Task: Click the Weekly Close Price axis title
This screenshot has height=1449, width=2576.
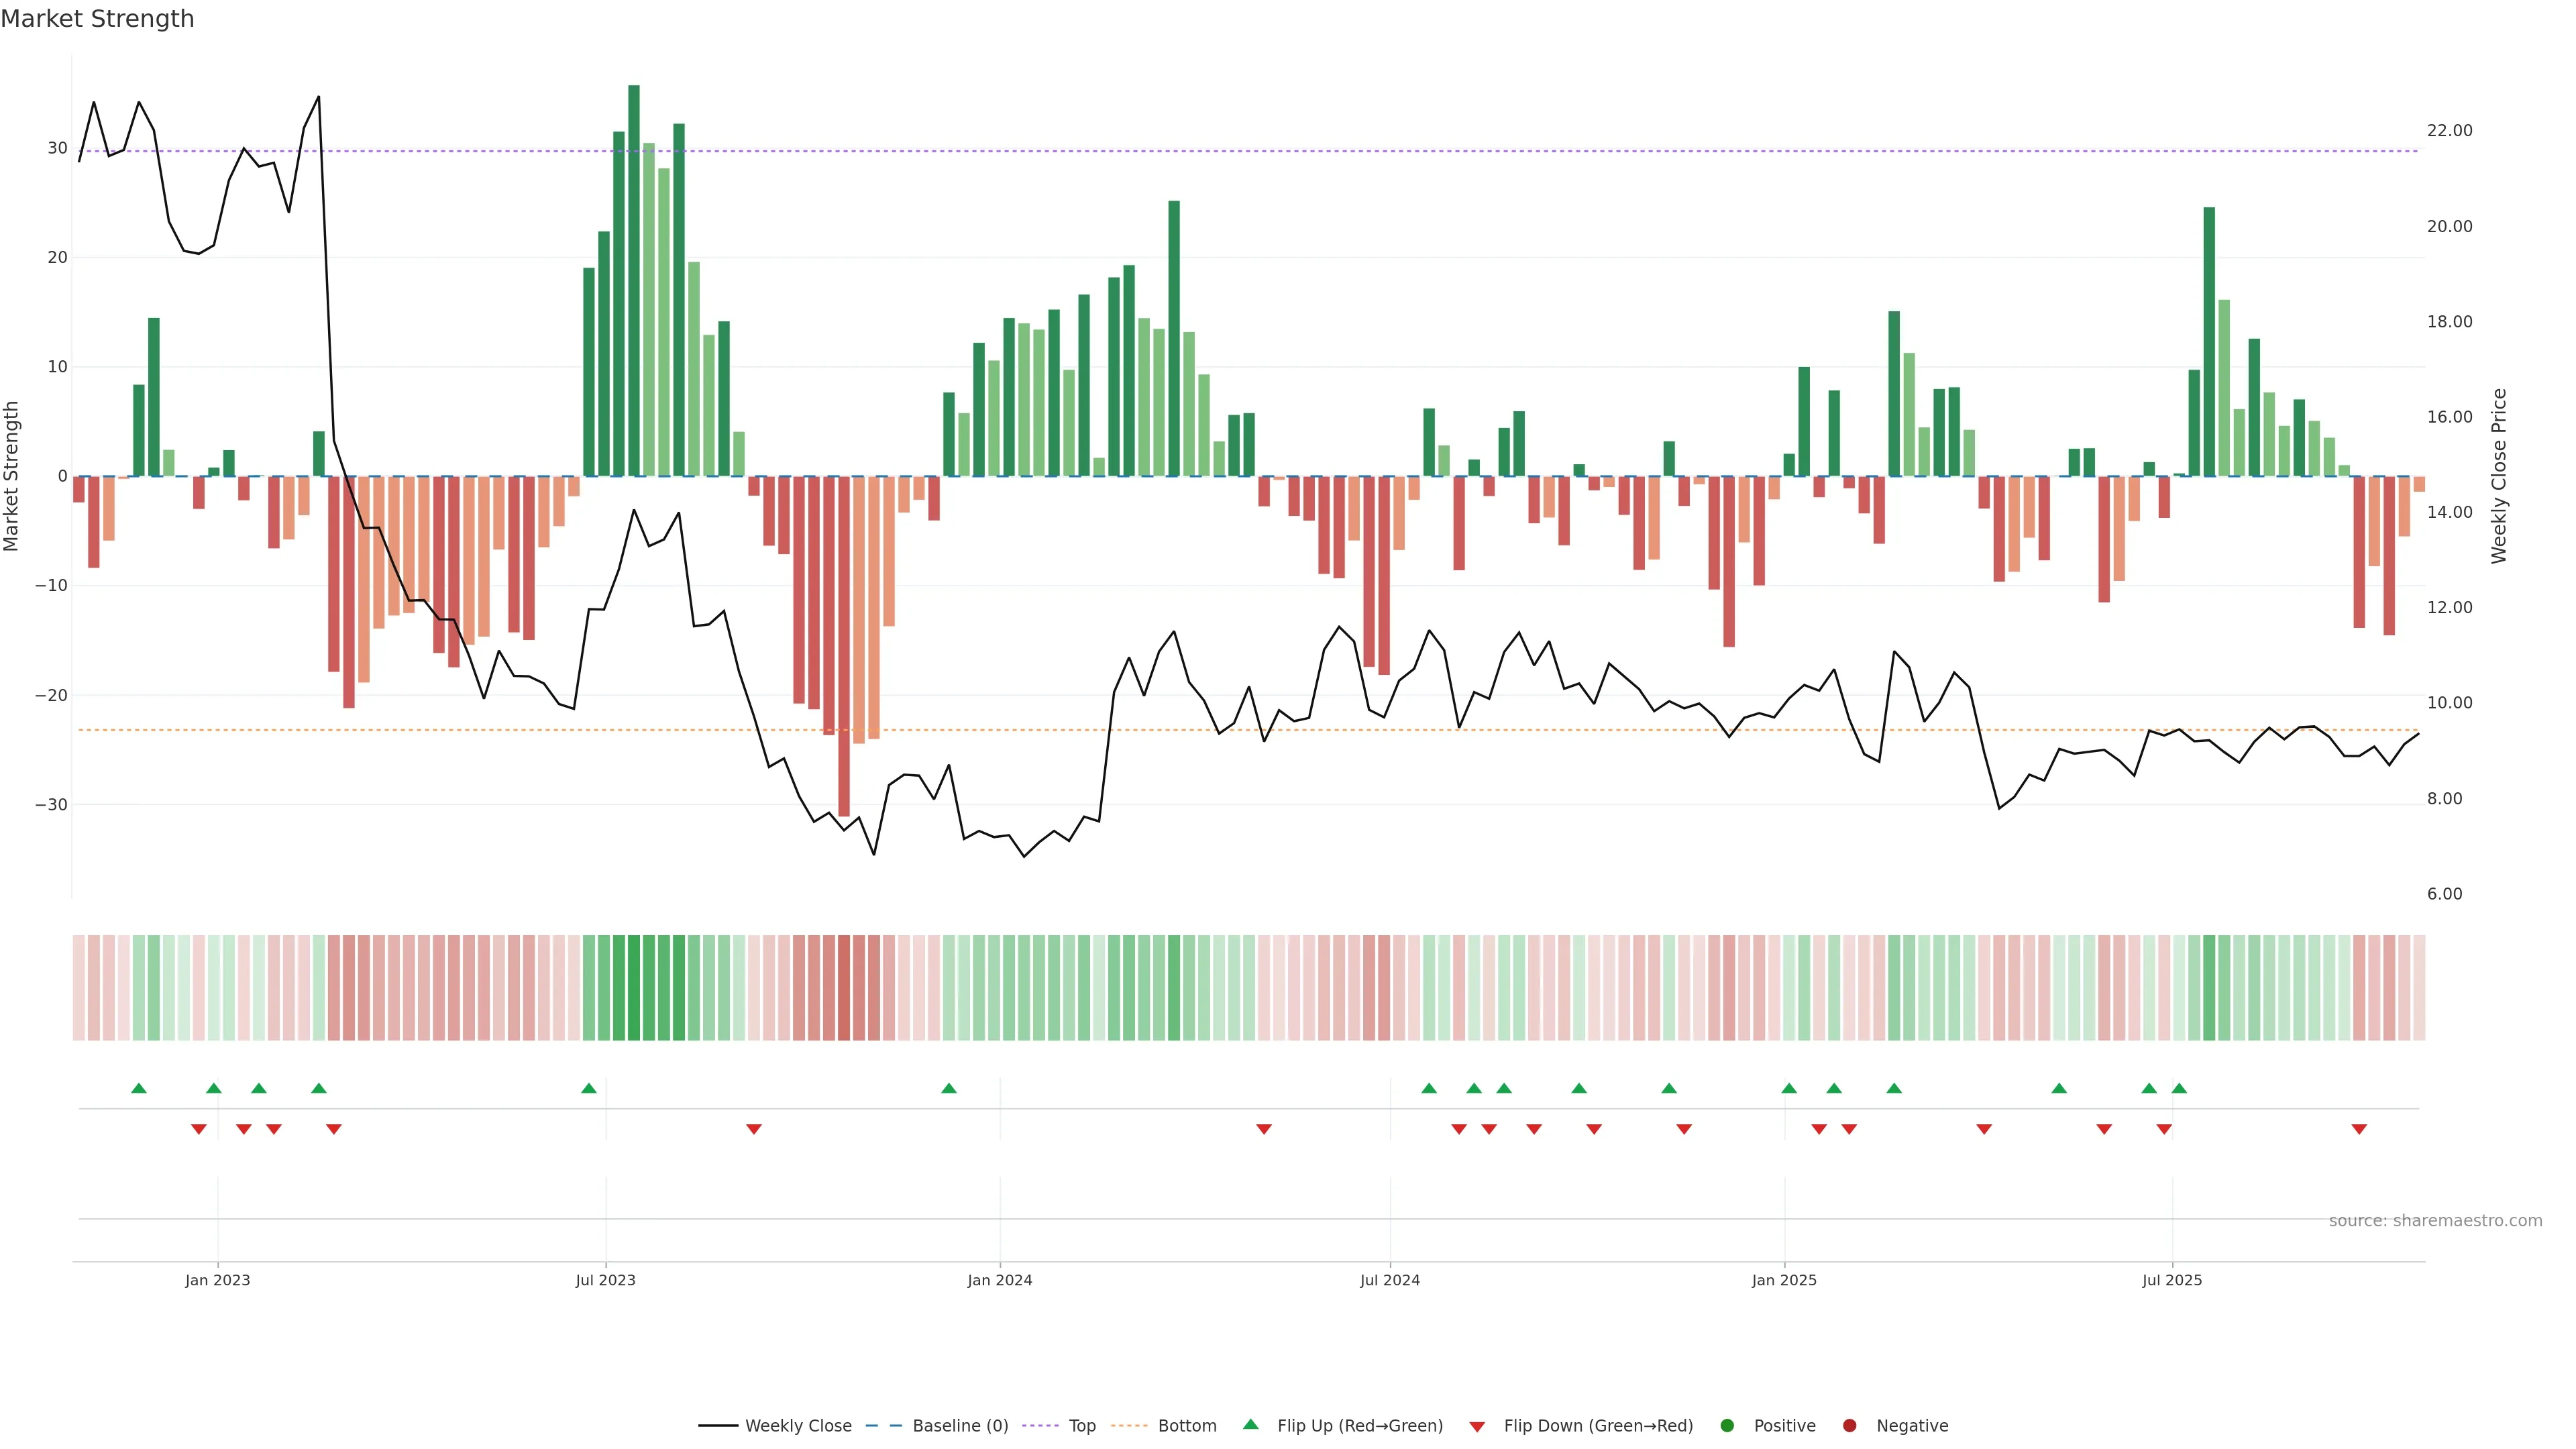Action: [2499, 476]
